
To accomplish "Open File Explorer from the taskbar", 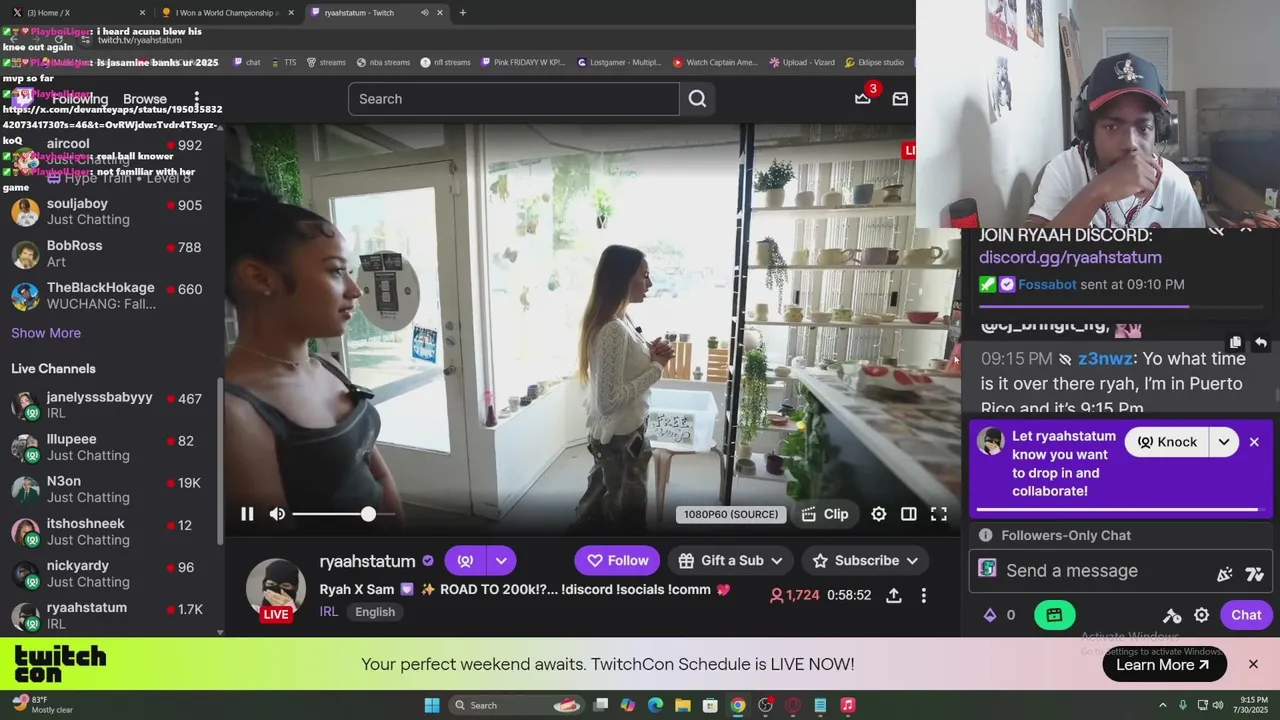I will point(682,705).
